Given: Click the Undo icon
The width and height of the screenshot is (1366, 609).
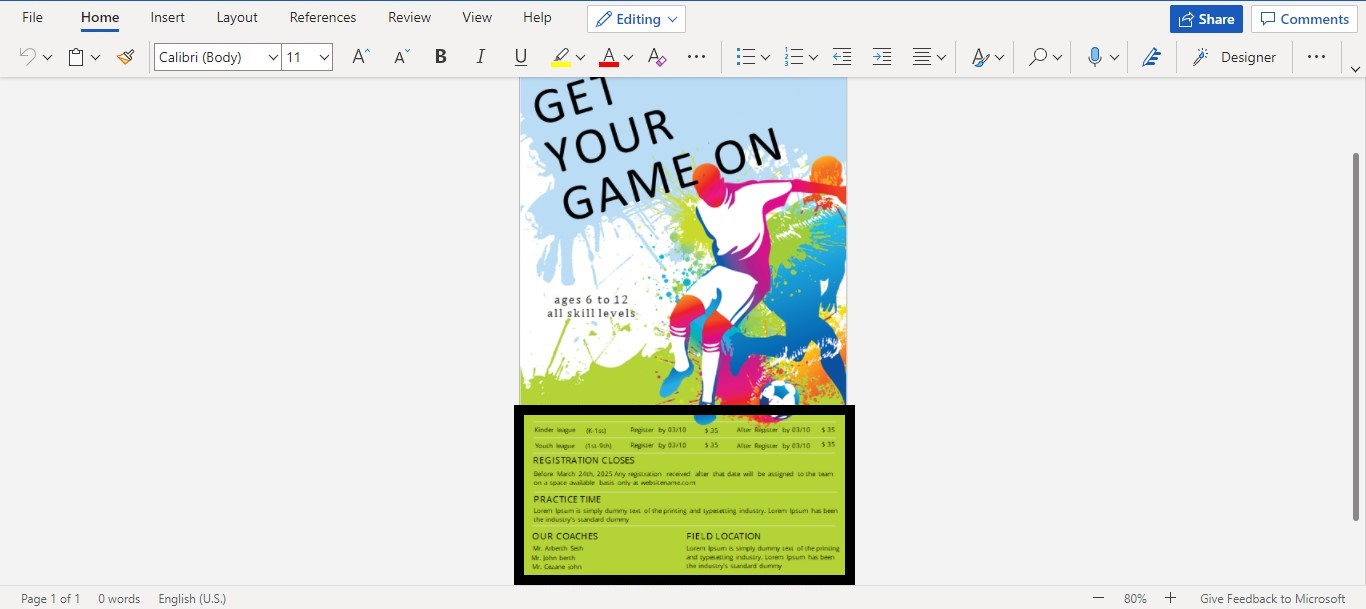Looking at the screenshot, I should pos(26,57).
